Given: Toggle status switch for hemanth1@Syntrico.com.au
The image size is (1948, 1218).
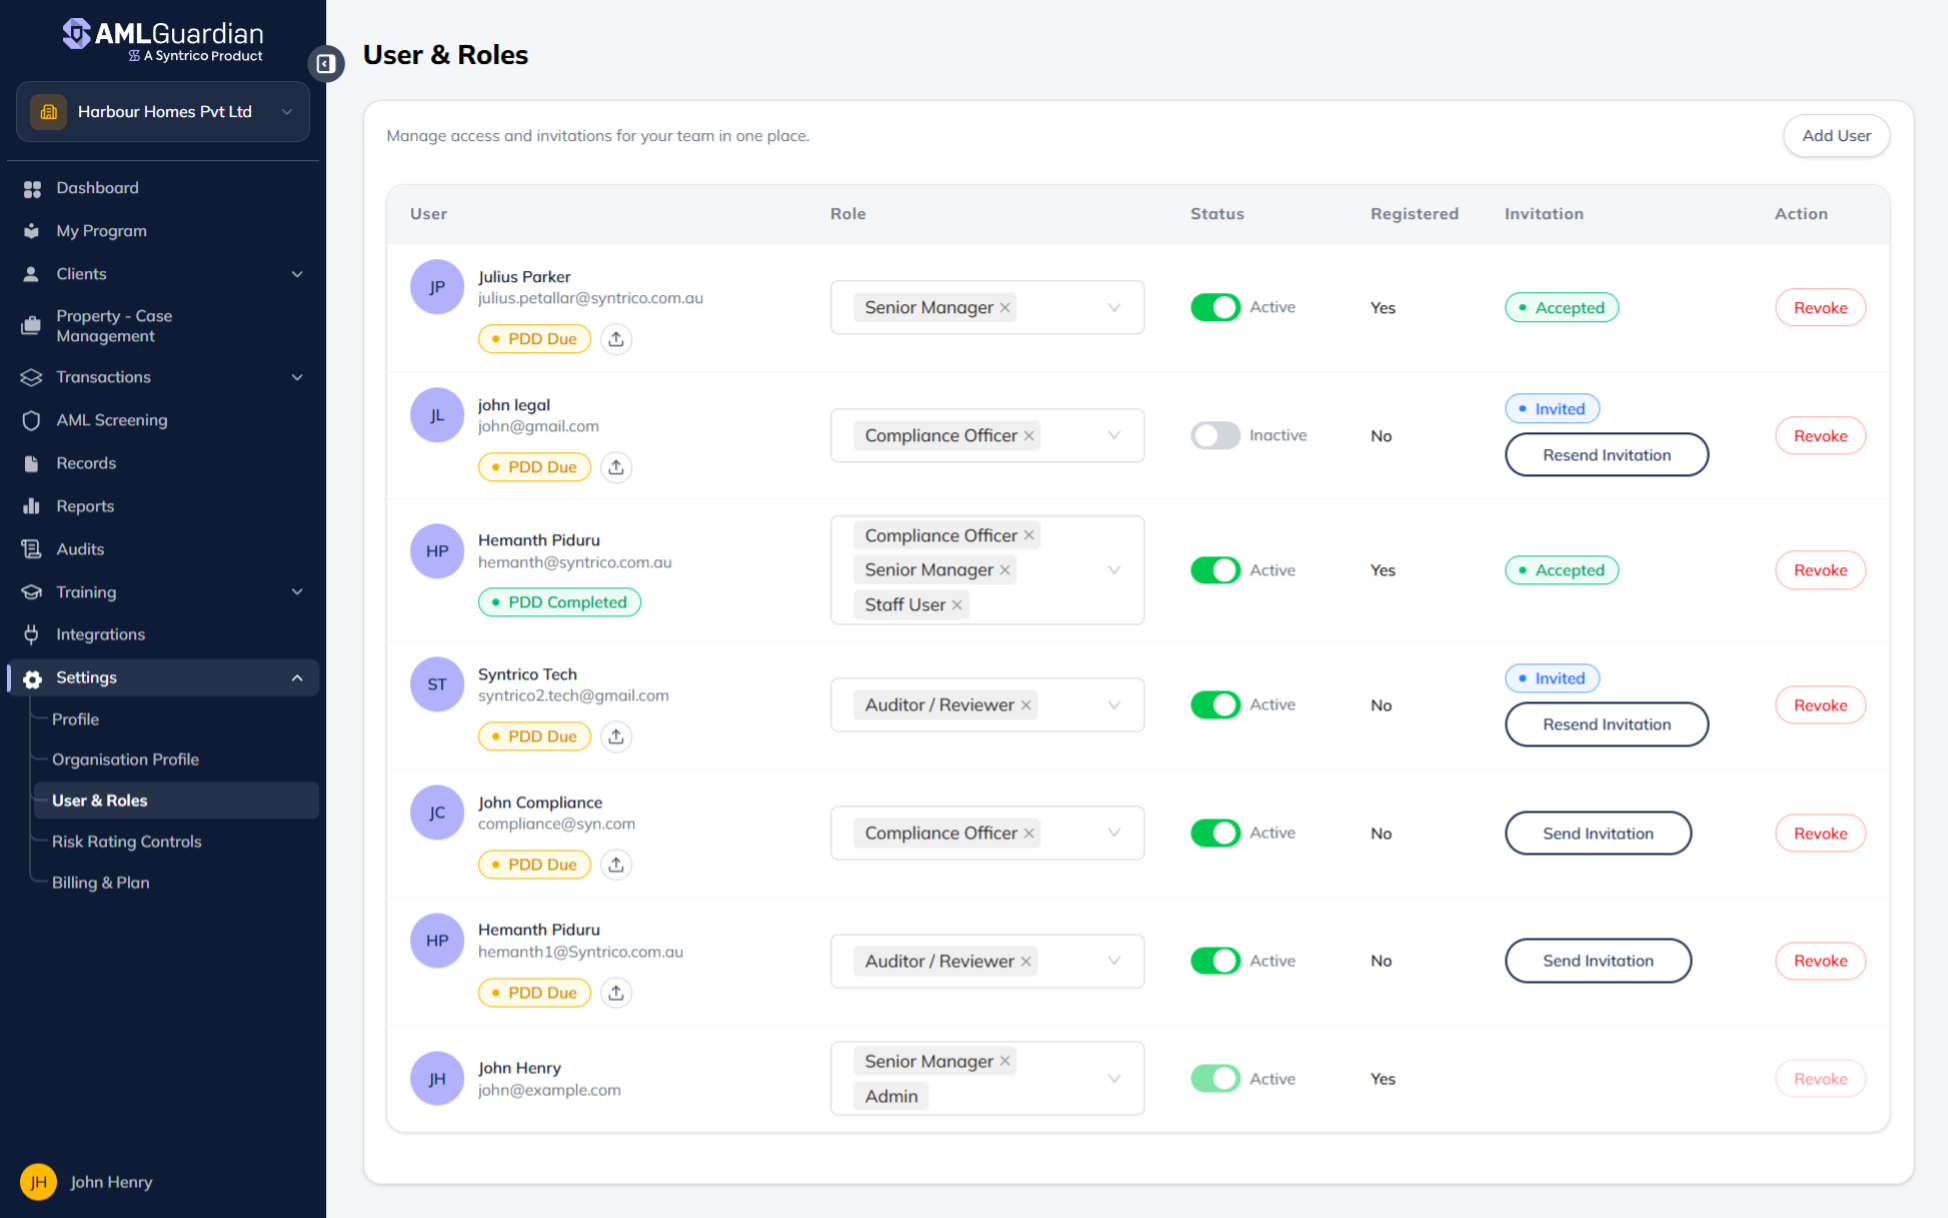Looking at the screenshot, I should pyautogui.click(x=1215, y=960).
